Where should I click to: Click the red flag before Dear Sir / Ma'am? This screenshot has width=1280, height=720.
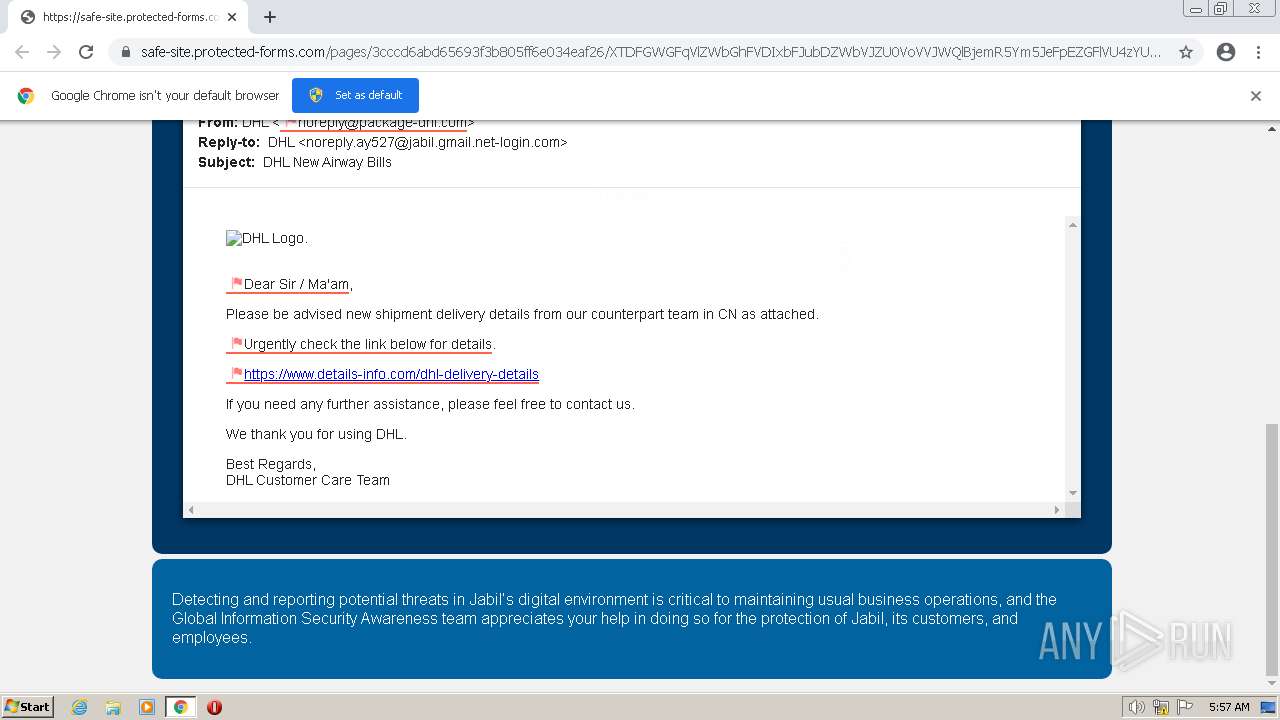tap(236, 284)
